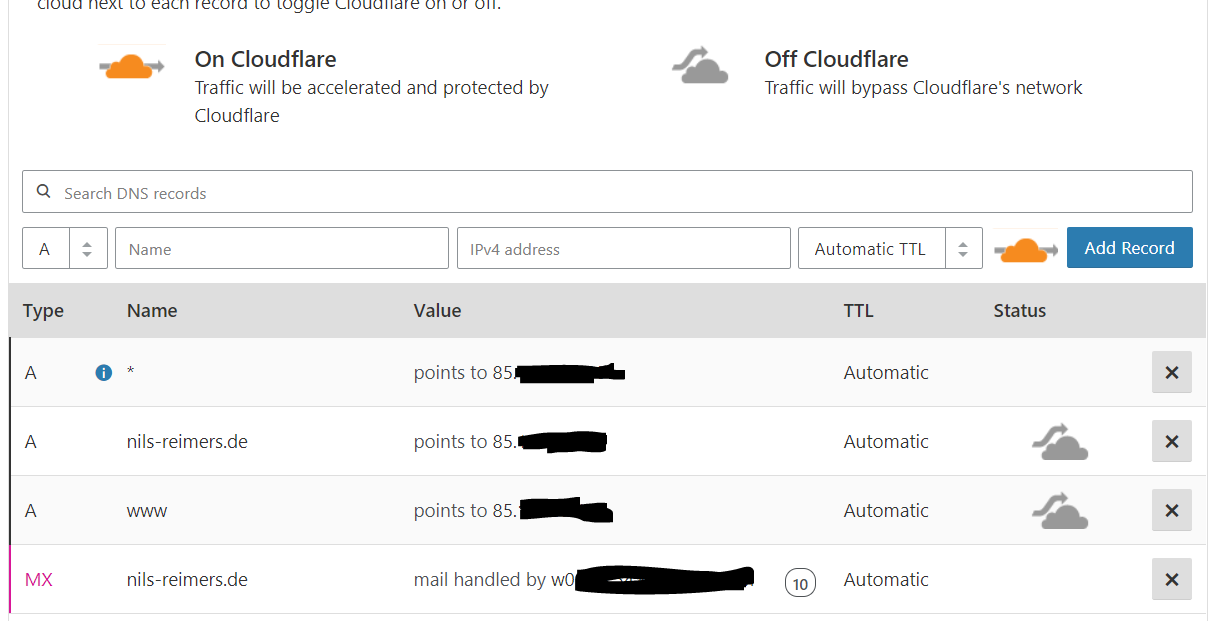1224x621 pixels.
Task: Click the info icon beside wildcard record
Action: pyautogui.click(x=103, y=373)
